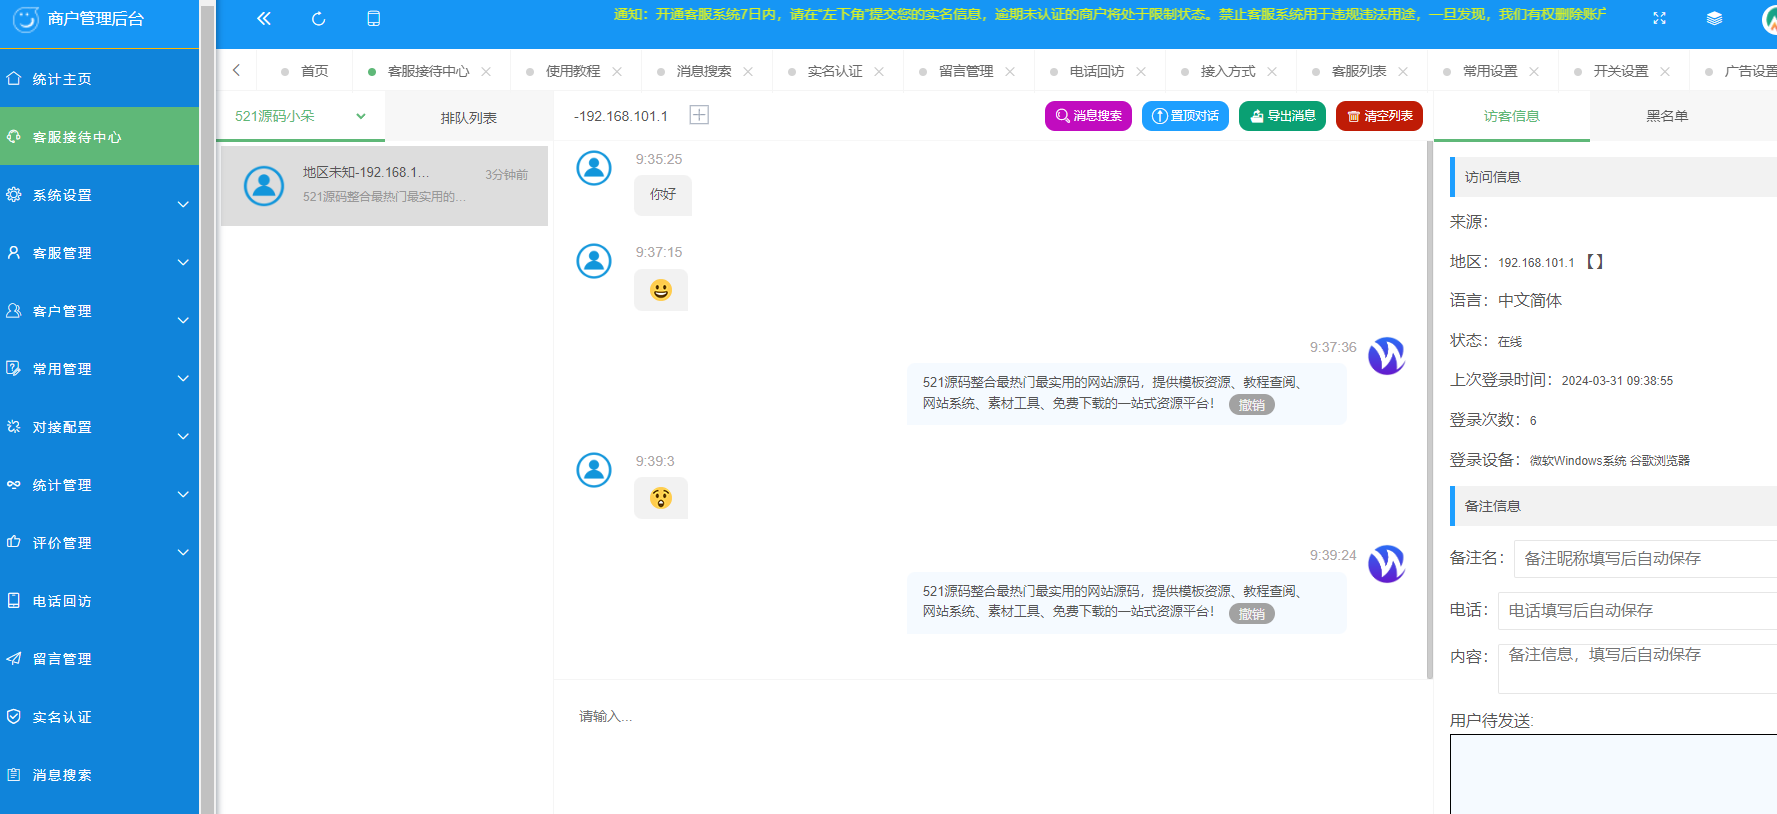Click the refresh page icon
1777x814 pixels.
pyautogui.click(x=318, y=18)
